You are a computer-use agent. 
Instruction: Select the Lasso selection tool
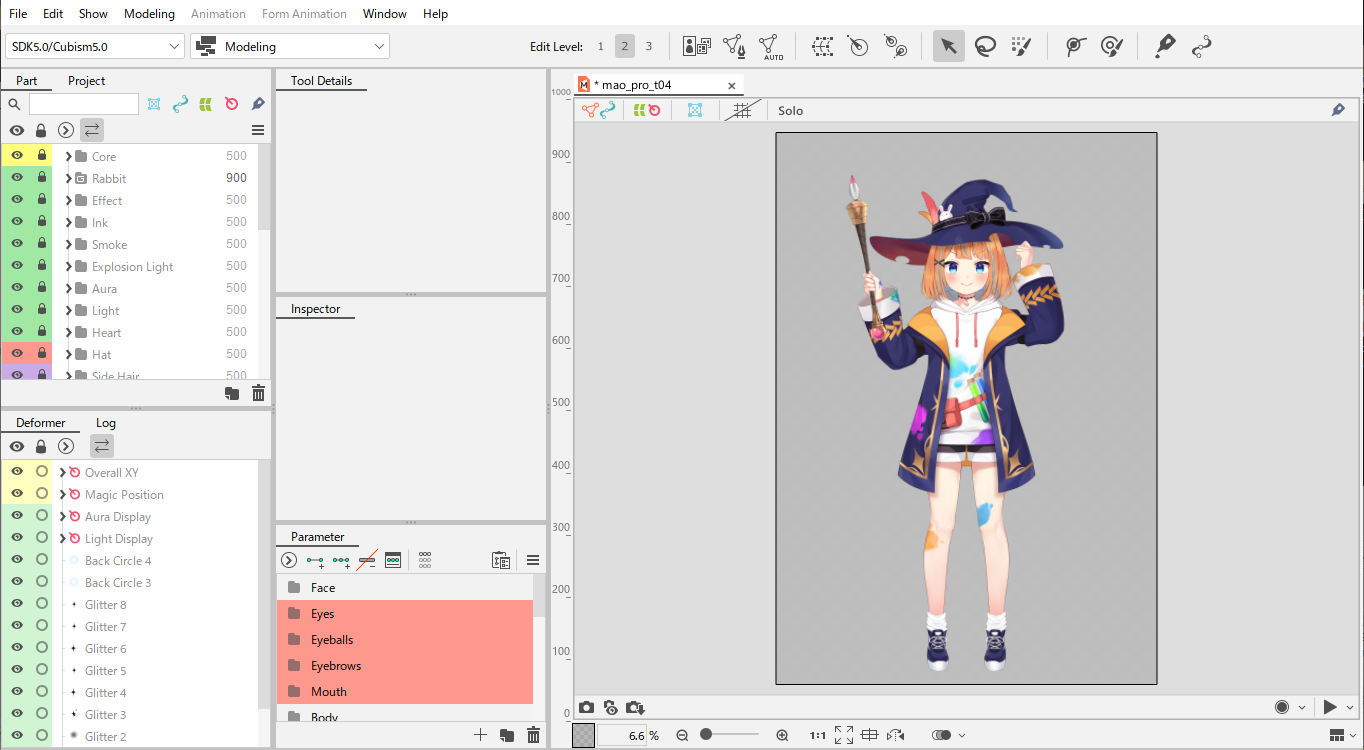[x=985, y=46]
